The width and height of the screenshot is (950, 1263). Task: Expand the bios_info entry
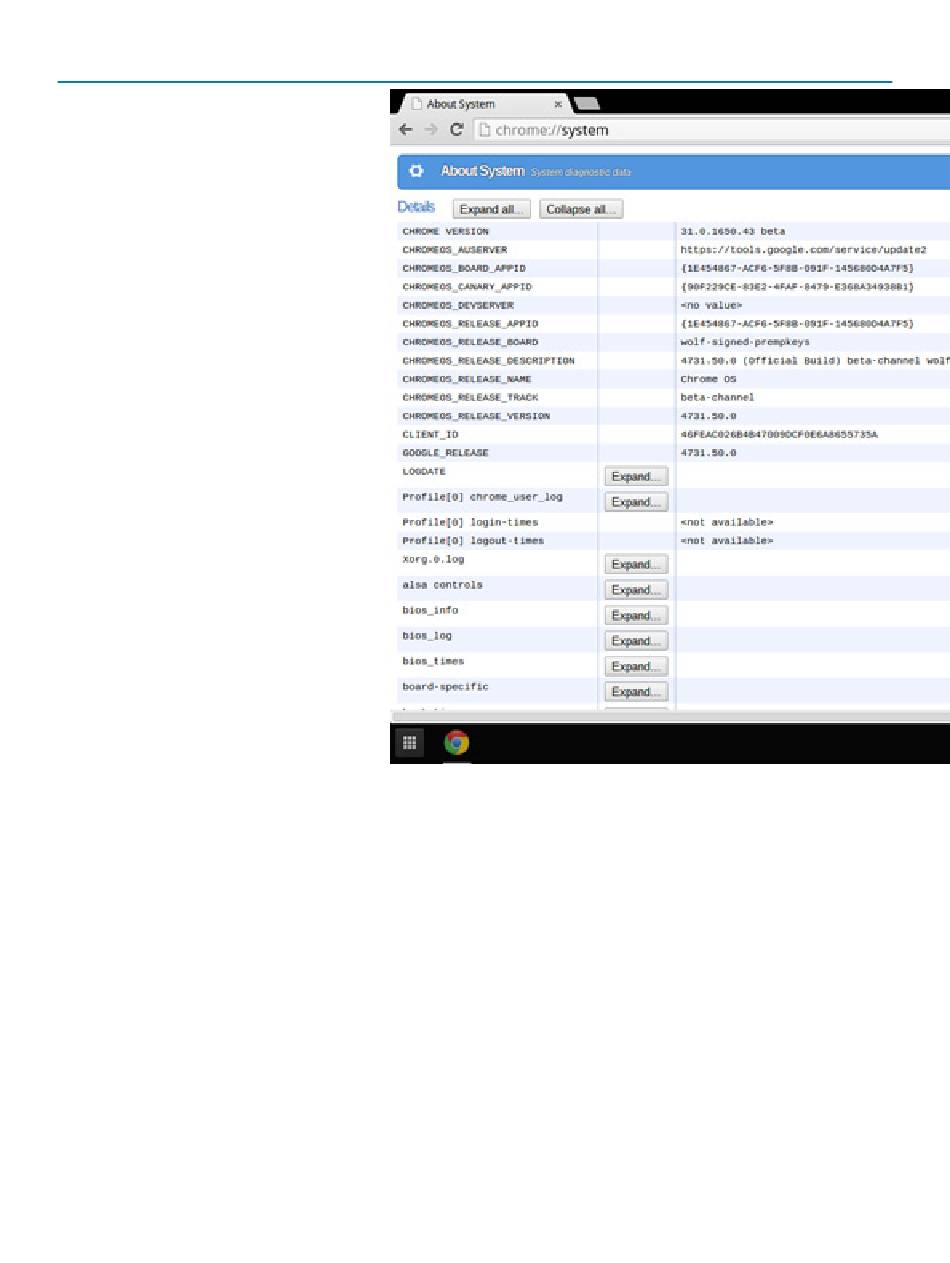point(636,616)
